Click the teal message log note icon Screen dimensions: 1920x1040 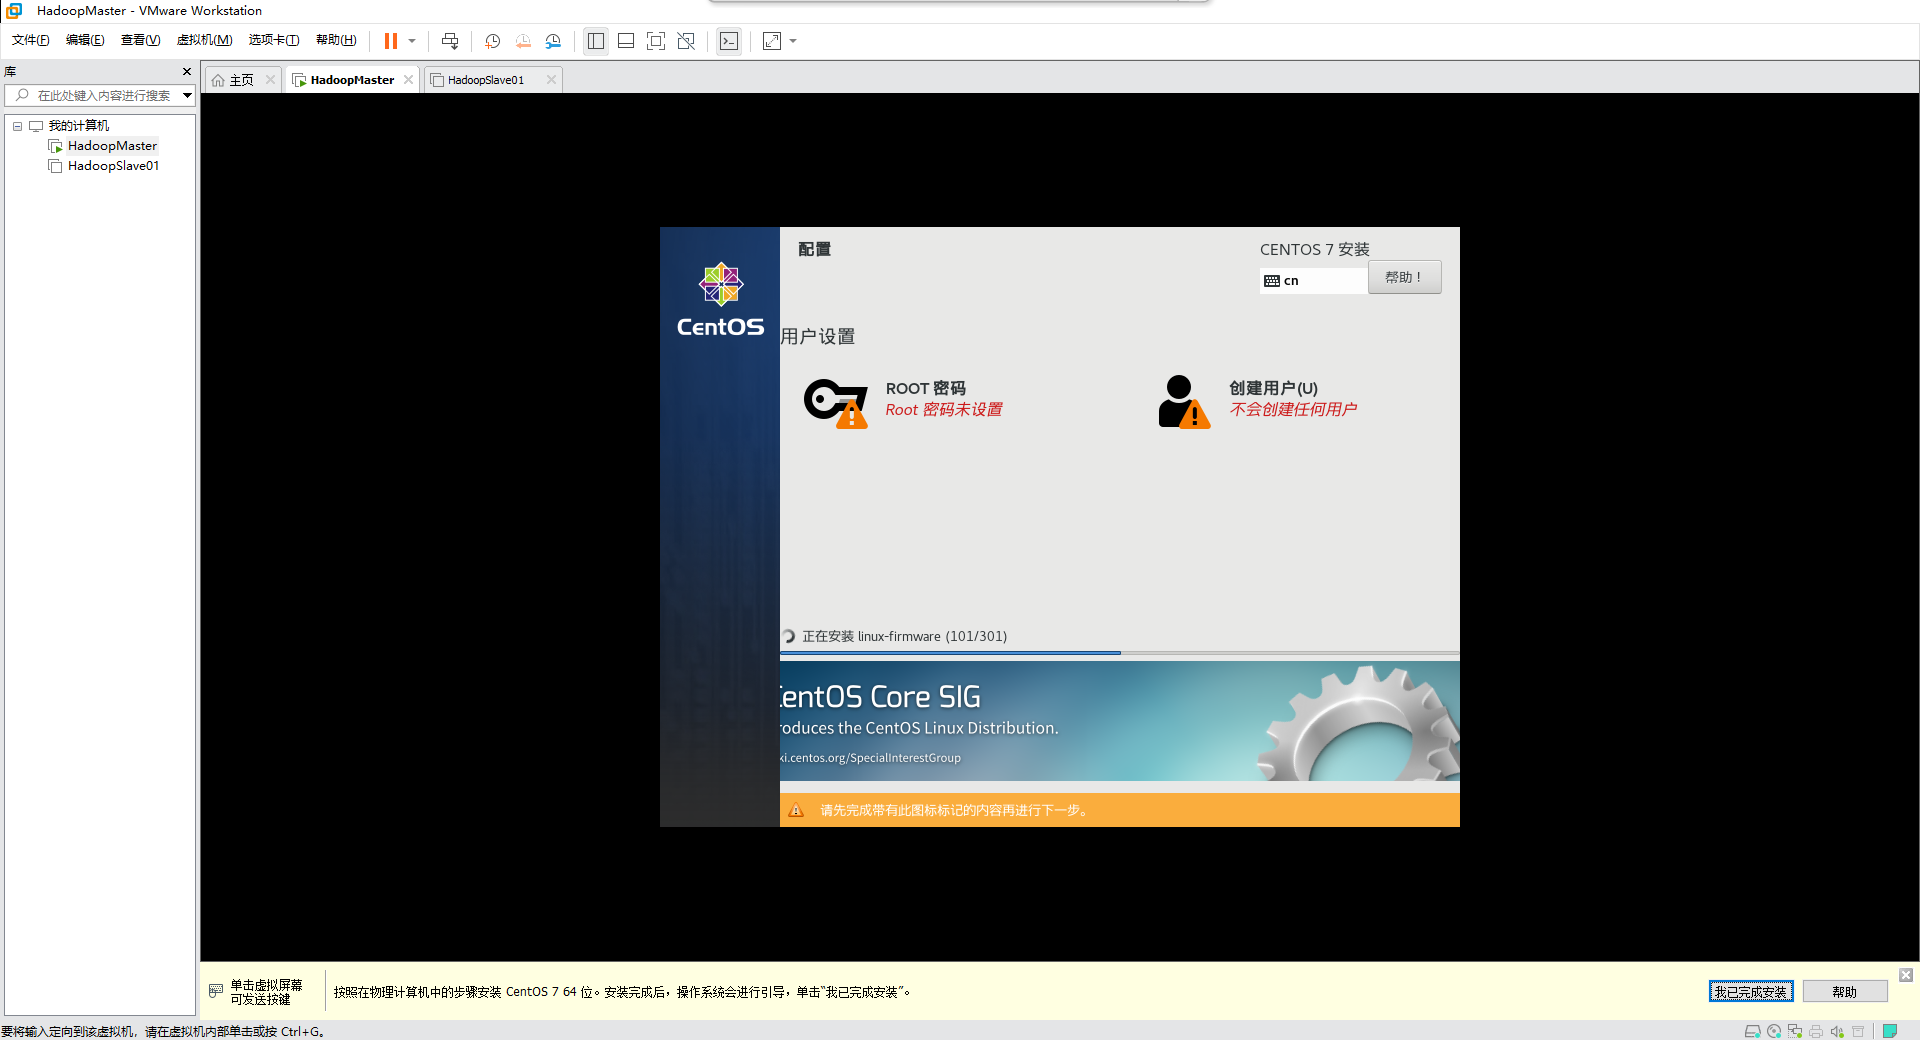pos(1890,1031)
